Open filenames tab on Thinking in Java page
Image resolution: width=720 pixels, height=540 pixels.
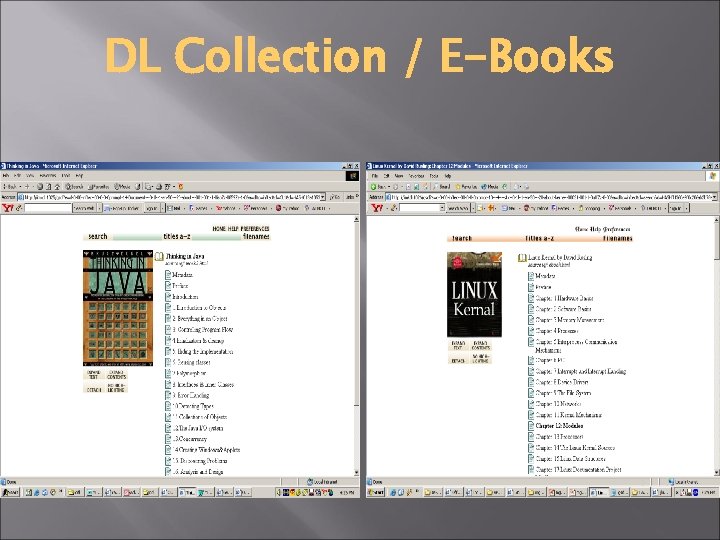256,236
